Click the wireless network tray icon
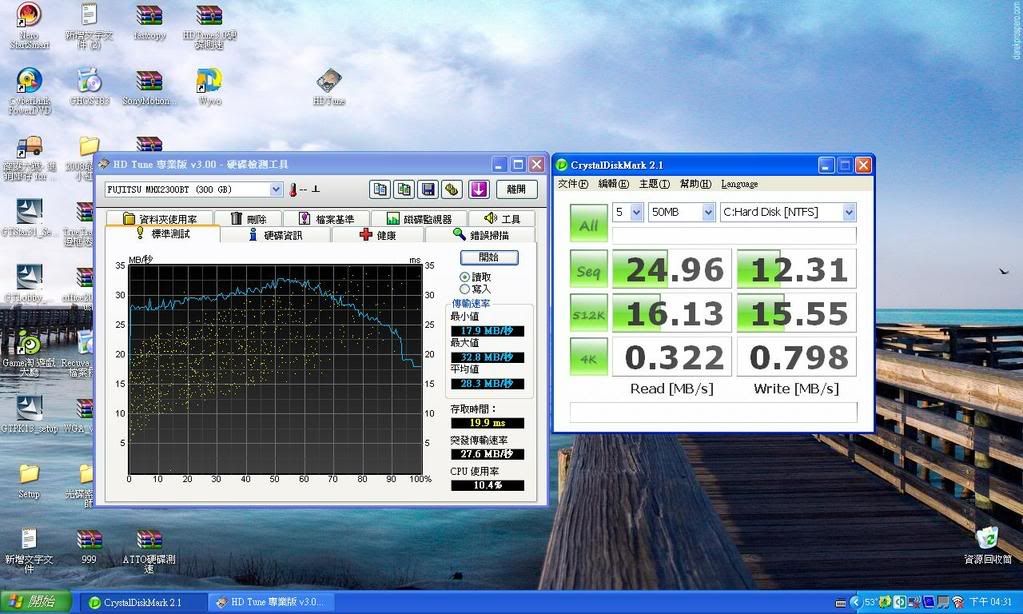This screenshot has height=614, width=1023. click(x=958, y=602)
